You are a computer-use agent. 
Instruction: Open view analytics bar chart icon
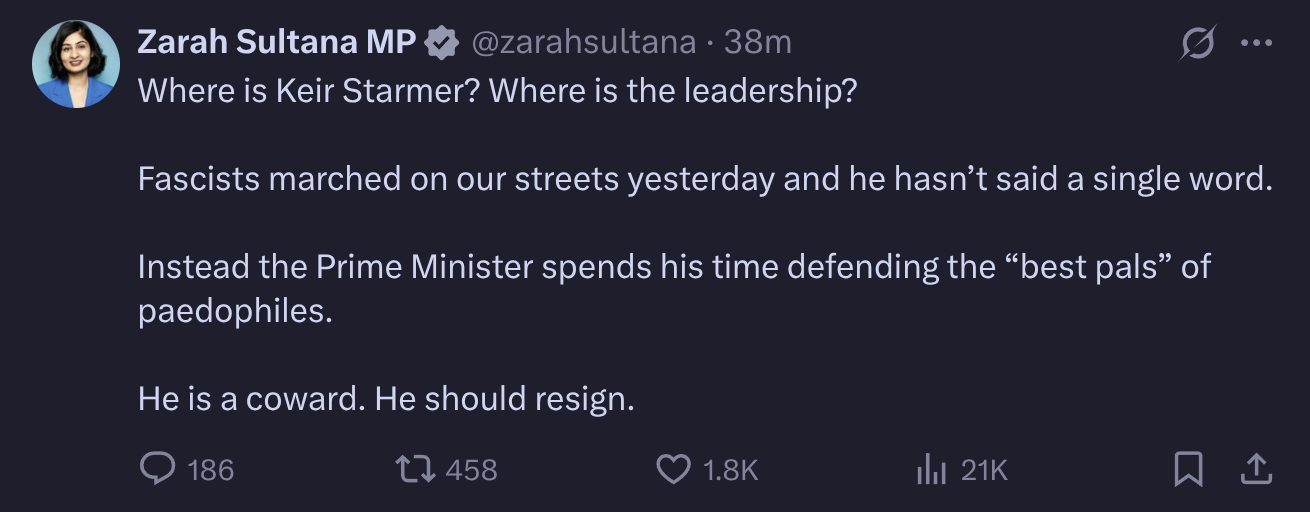(931, 469)
